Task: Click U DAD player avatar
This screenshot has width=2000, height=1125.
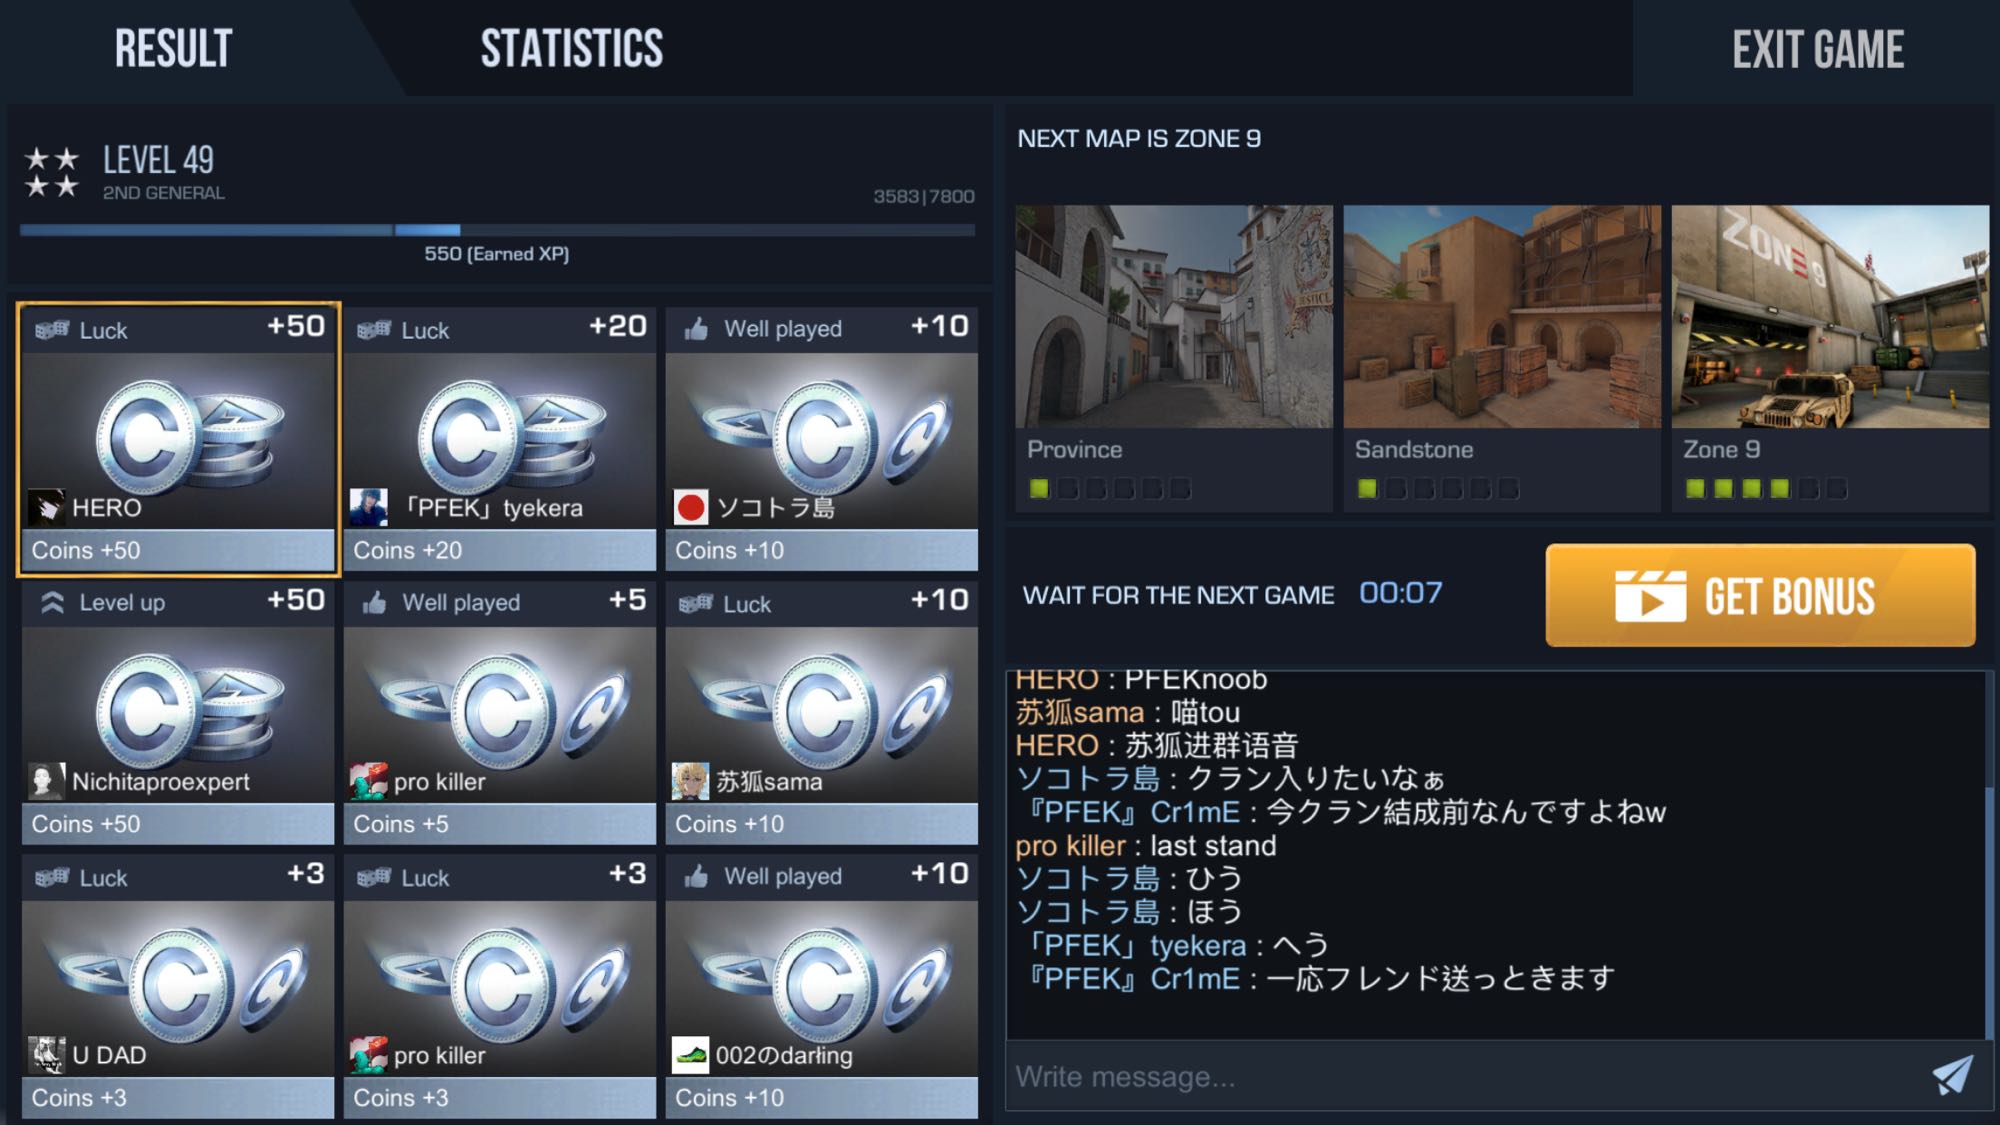Action: (46, 1055)
